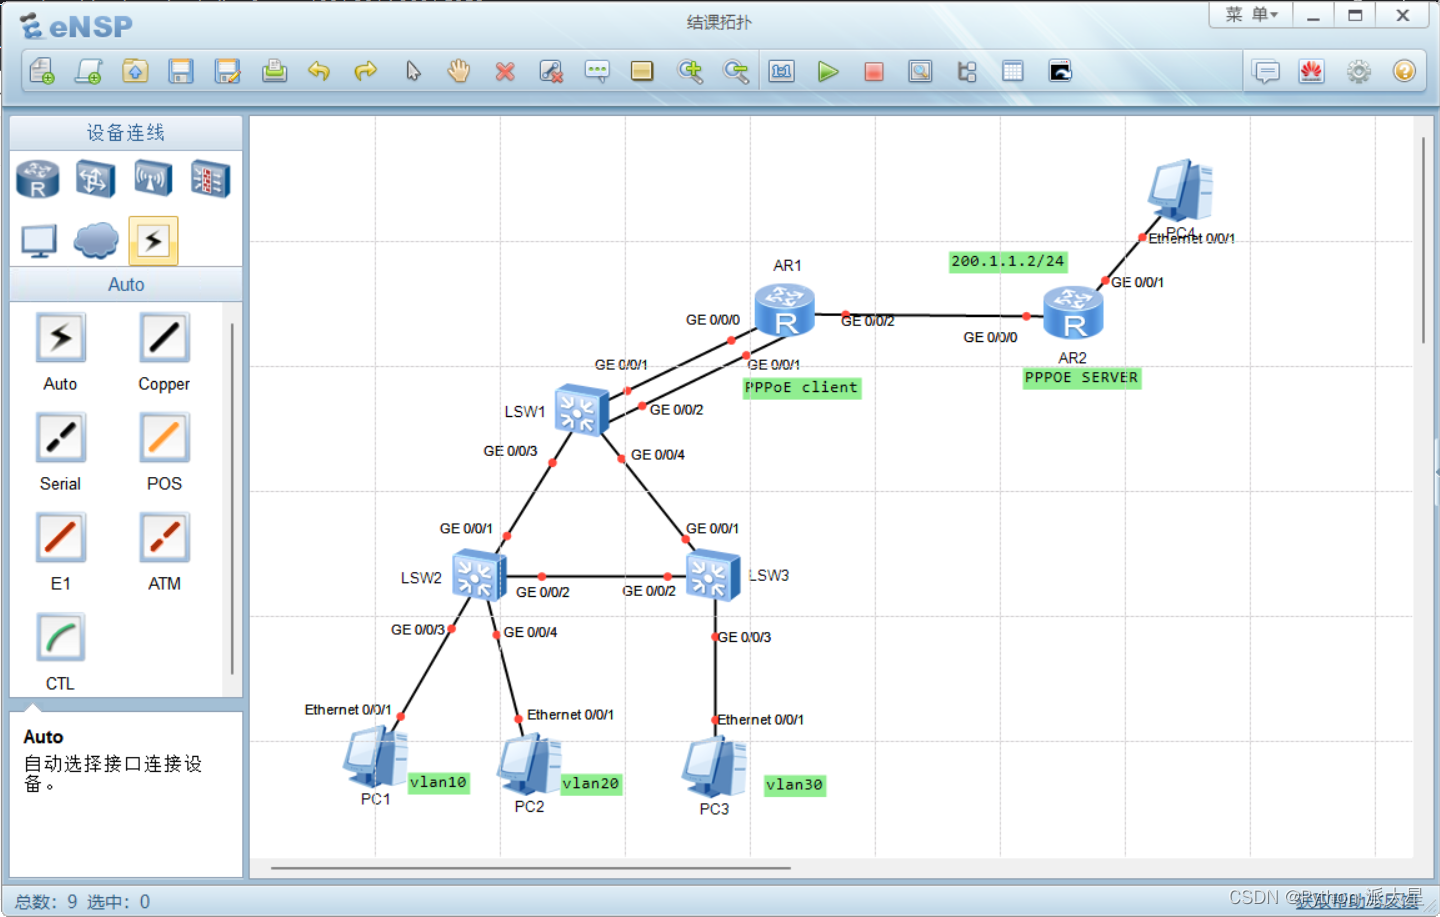Select PC1 on the canvas
Screen dimensions: 1440x917
[x=375, y=758]
